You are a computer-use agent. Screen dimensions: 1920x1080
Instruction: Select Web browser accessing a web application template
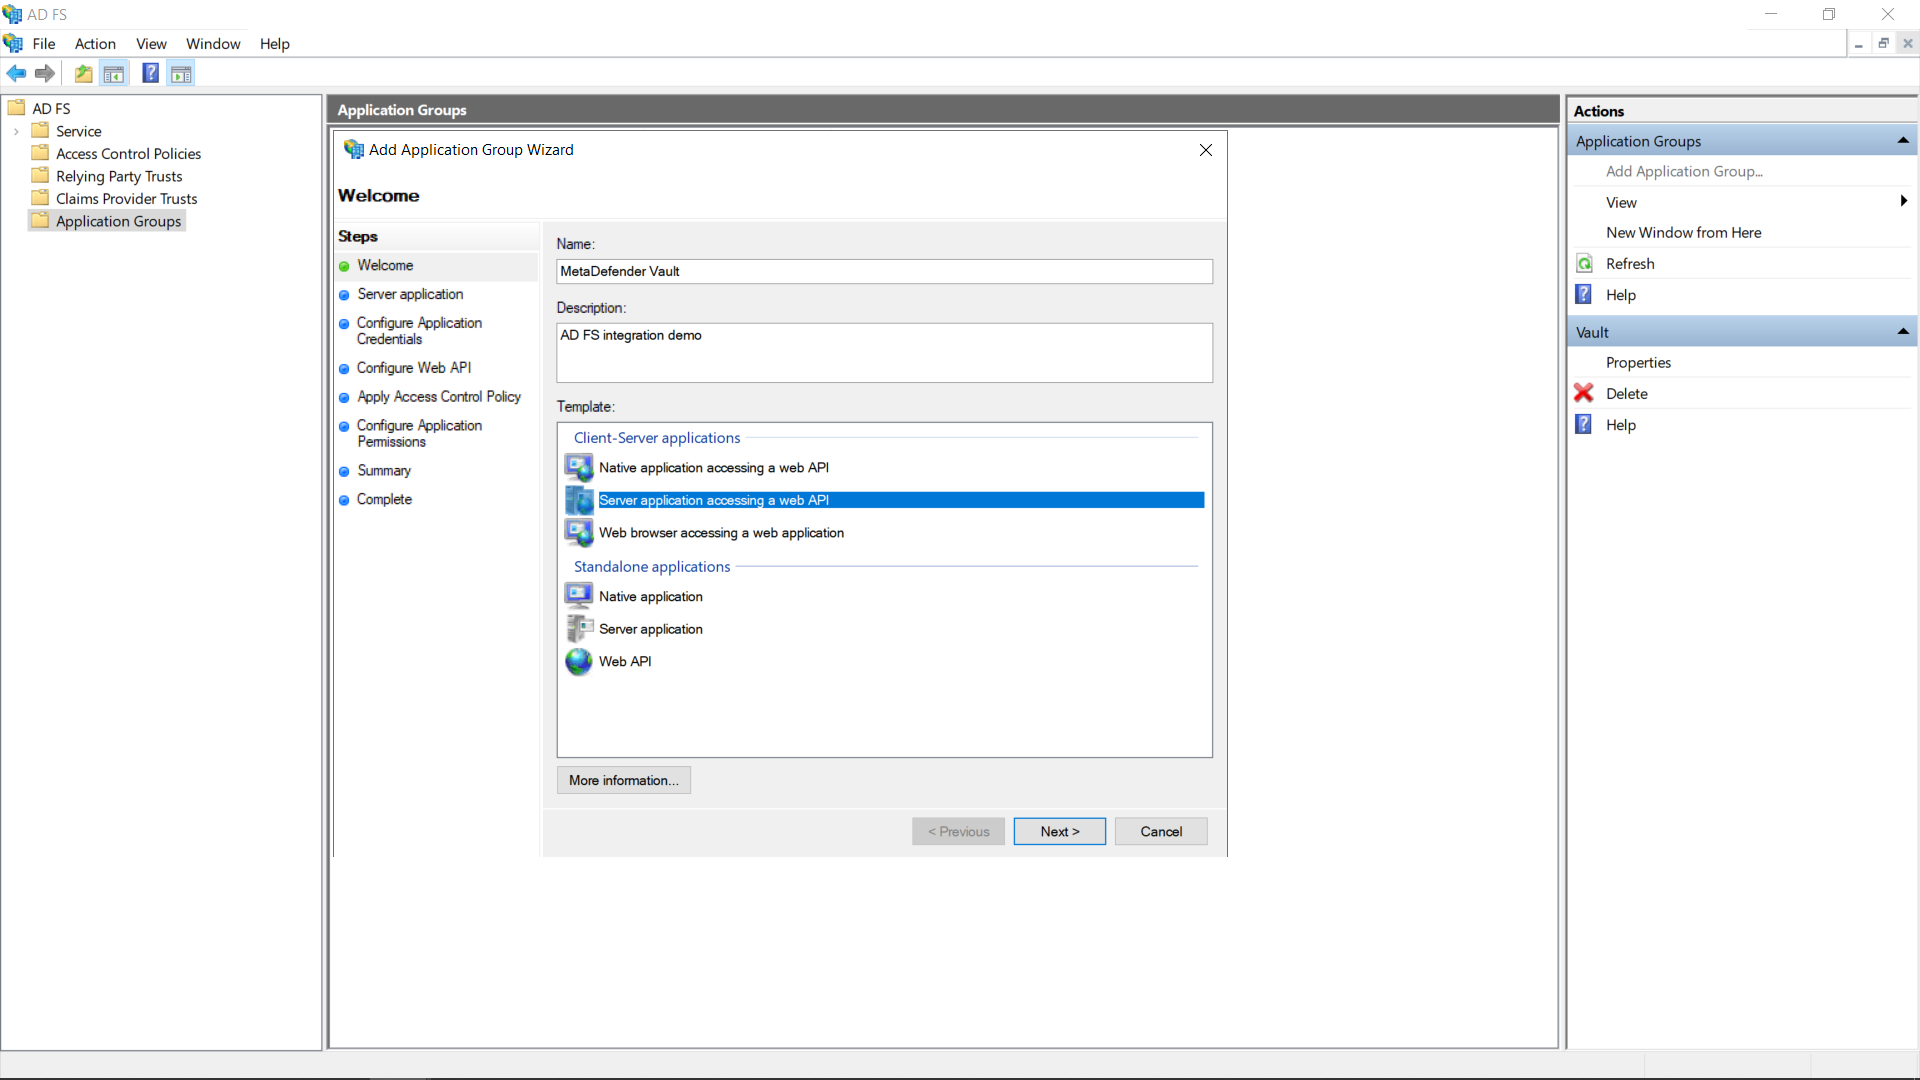point(721,533)
